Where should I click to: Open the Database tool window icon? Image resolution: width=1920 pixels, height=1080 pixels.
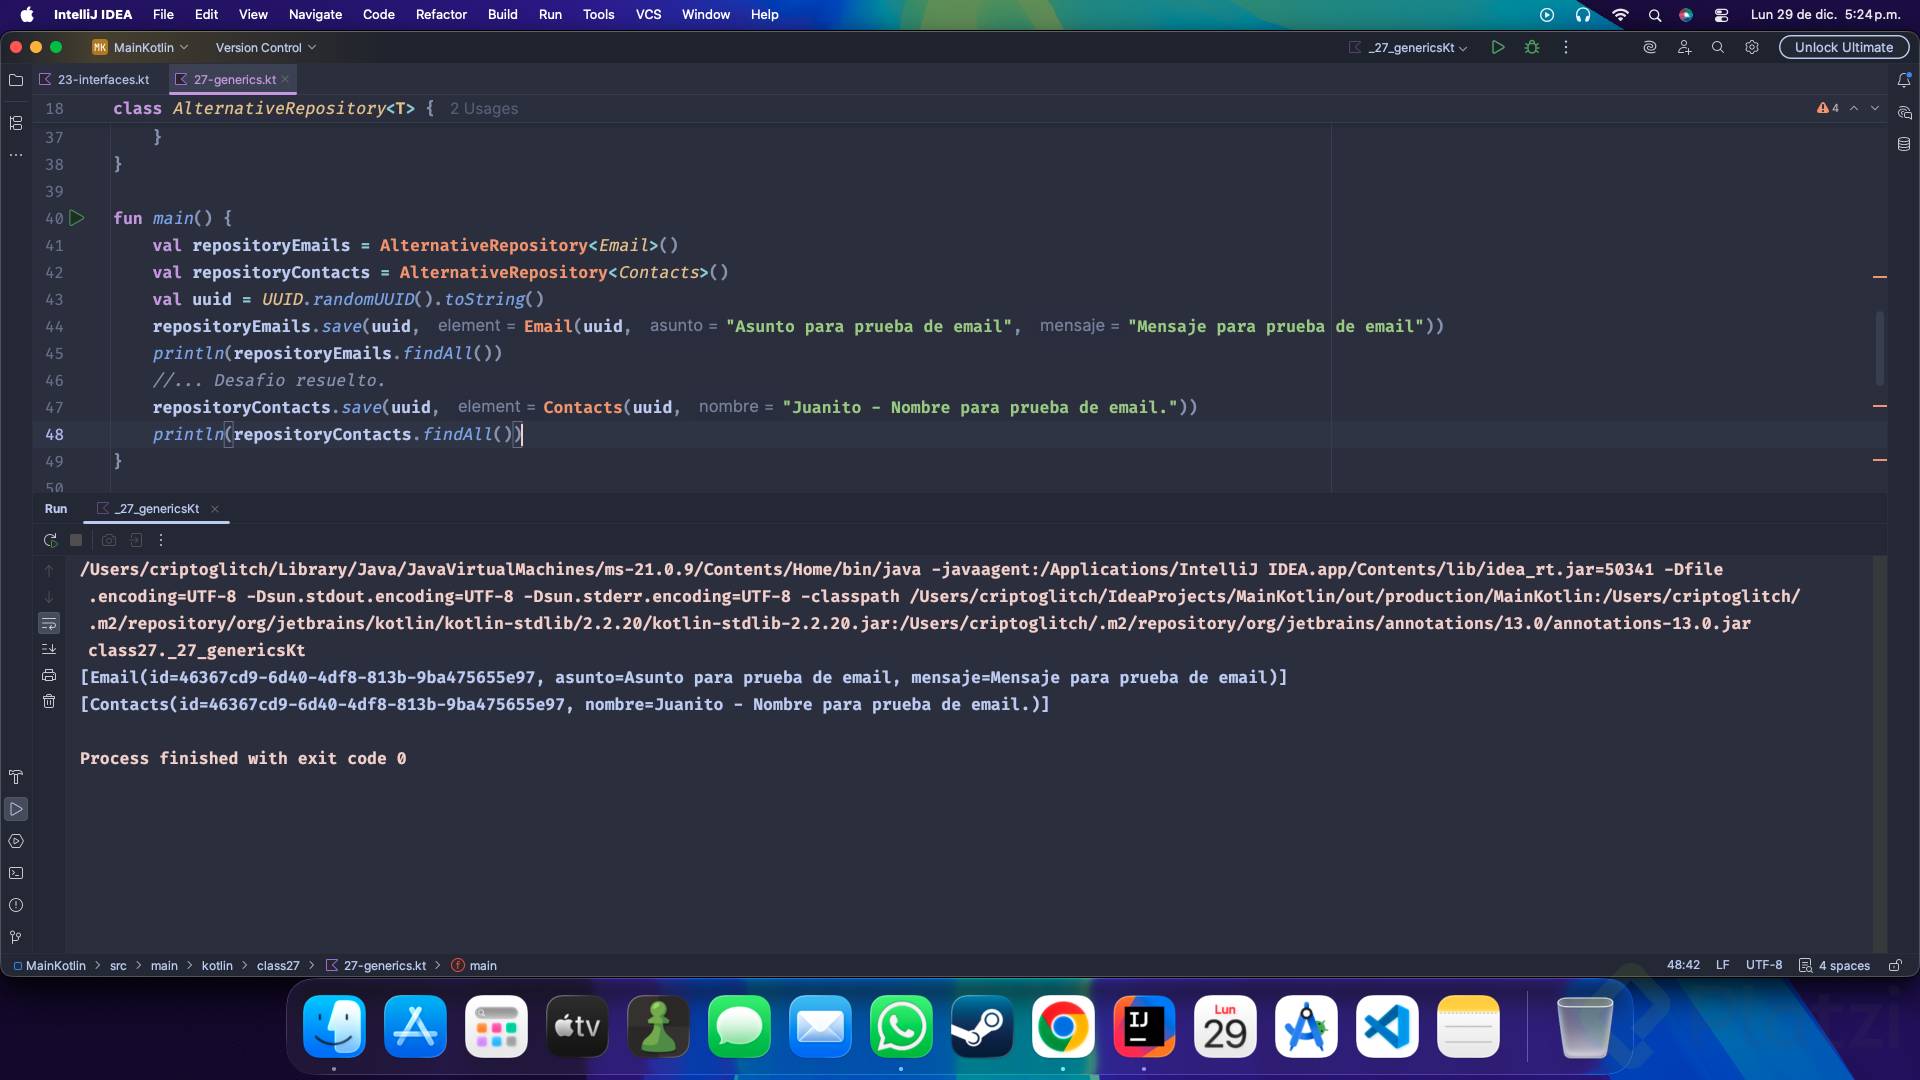(1904, 144)
